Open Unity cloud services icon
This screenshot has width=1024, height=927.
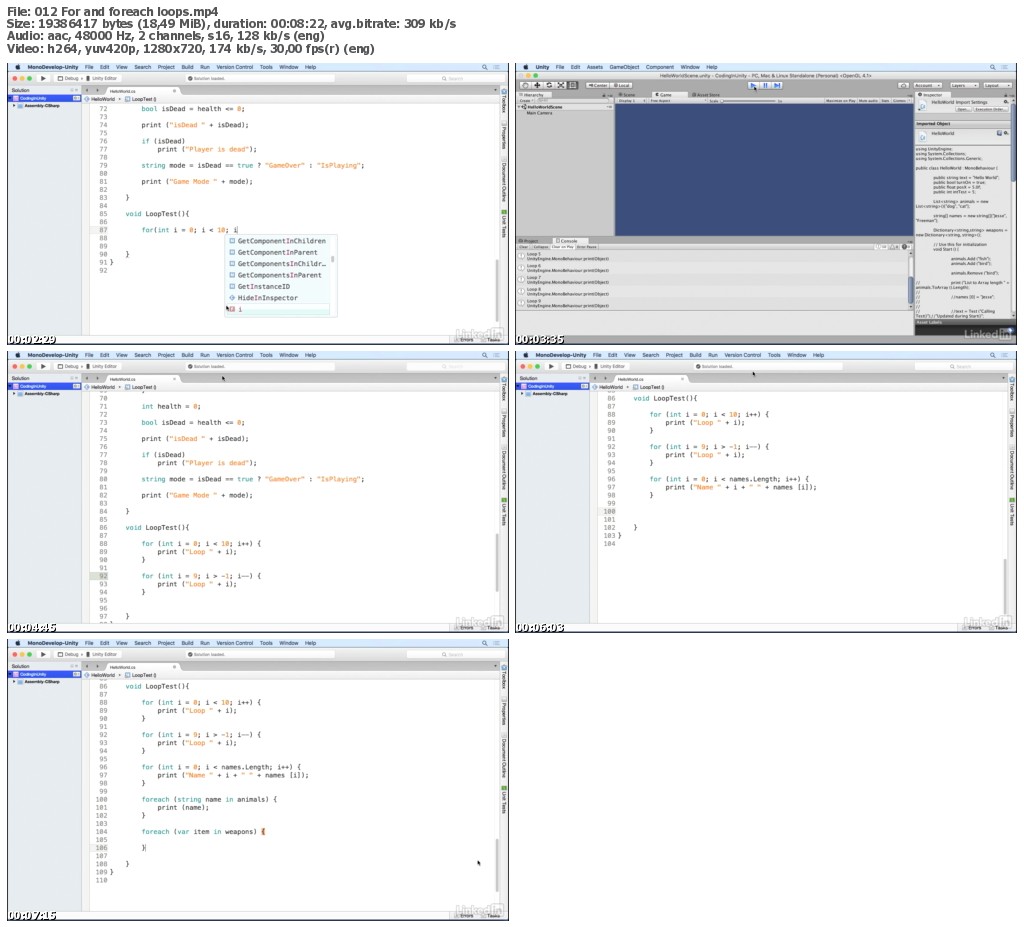(x=903, y=86)
